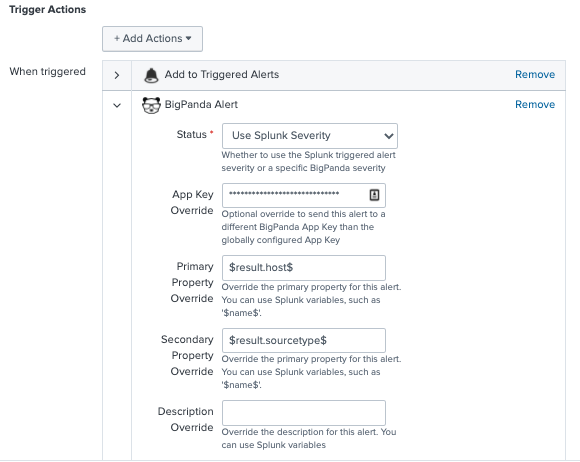Click help text about globally configured App Key

(x=303, y=227)
